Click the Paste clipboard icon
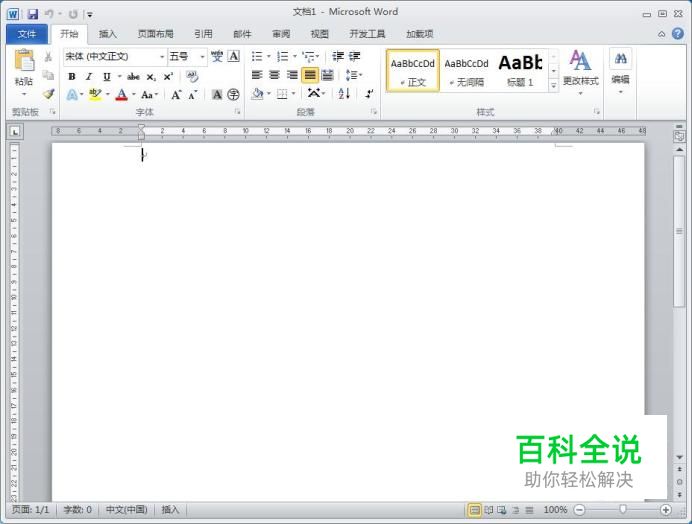Screen dimensions: 692x524 (24, 60)
